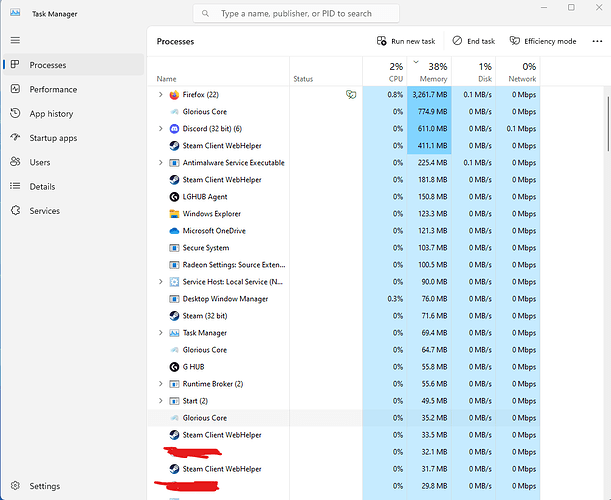Click the vertical scrollbar of process list
This screenshot has width=611, height=500.
click(x=607, y=124)
